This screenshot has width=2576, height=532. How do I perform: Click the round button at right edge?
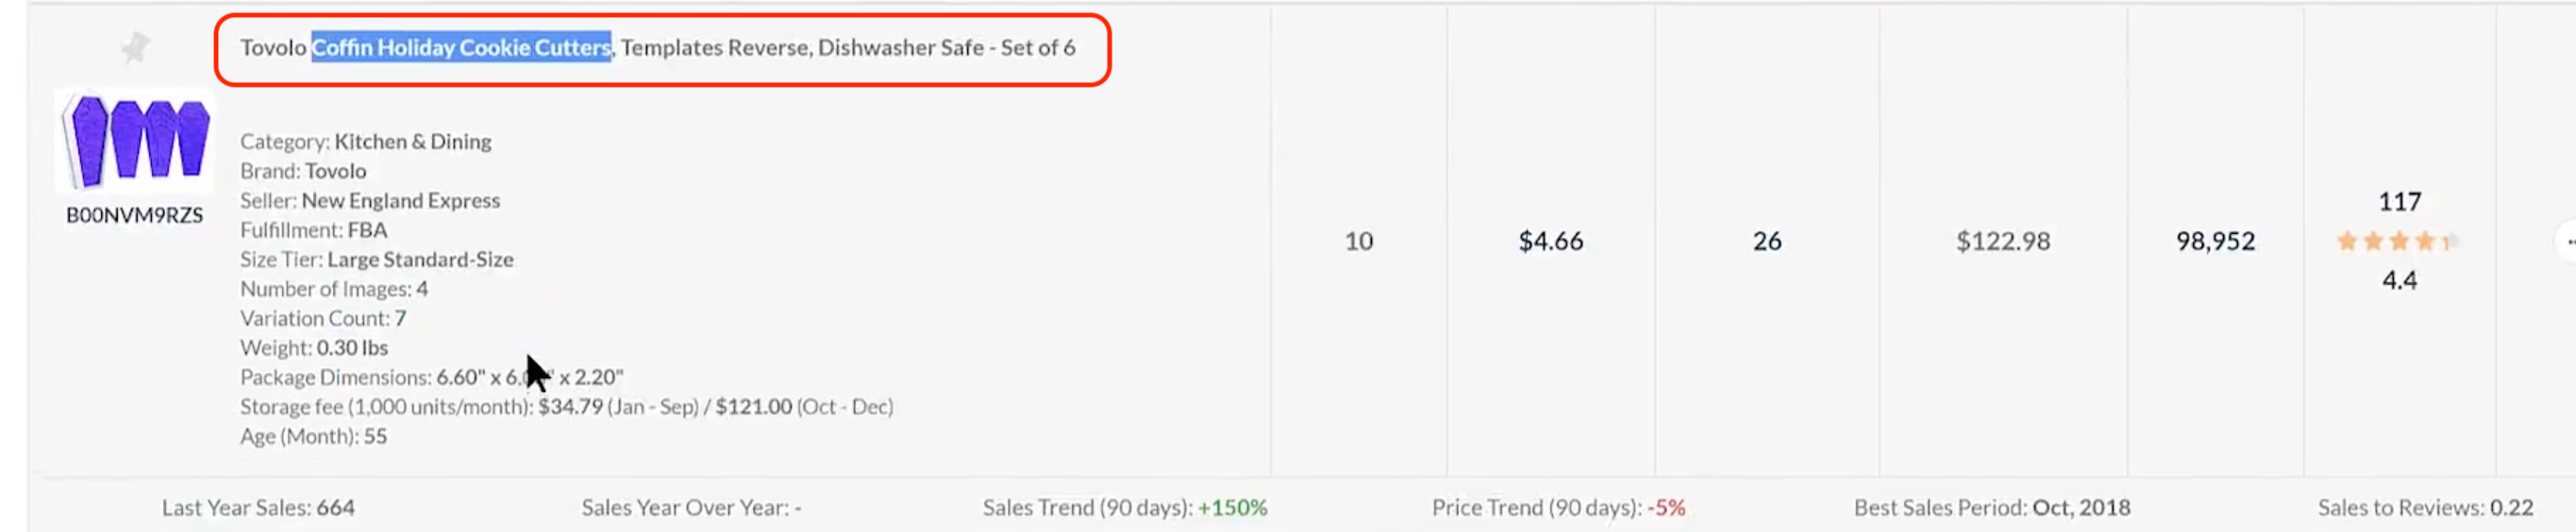click(x=2567, y=241)
